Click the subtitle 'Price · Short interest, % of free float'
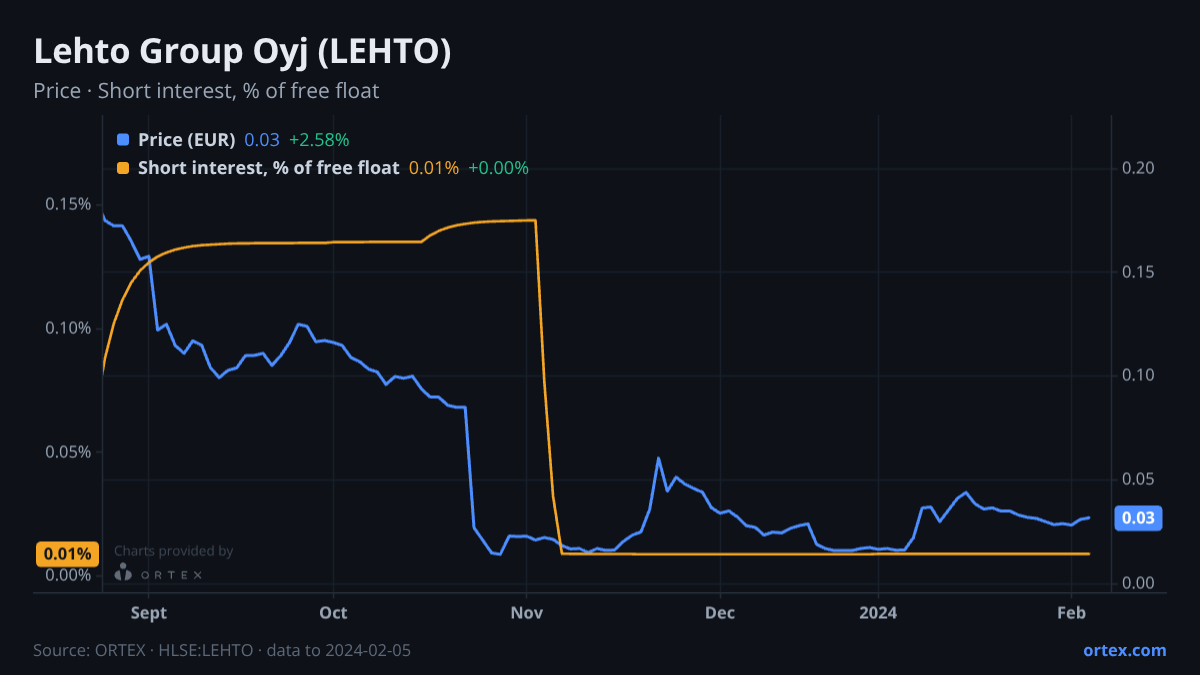This screenshot has height=675, width=1200. (x=206, y=91)
